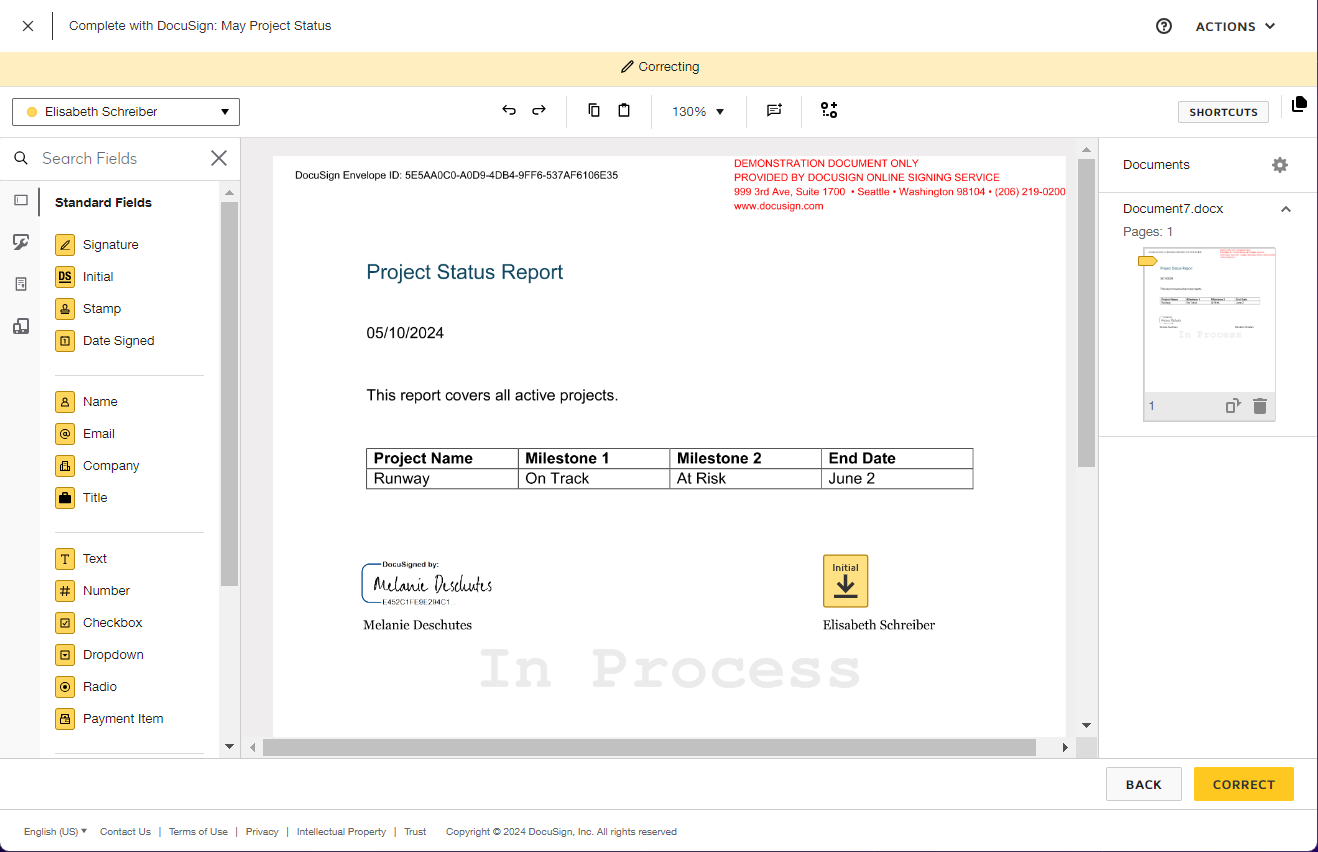Open the Elisabeth Schreiber recipient dropdown

click(x=126, y=112)
